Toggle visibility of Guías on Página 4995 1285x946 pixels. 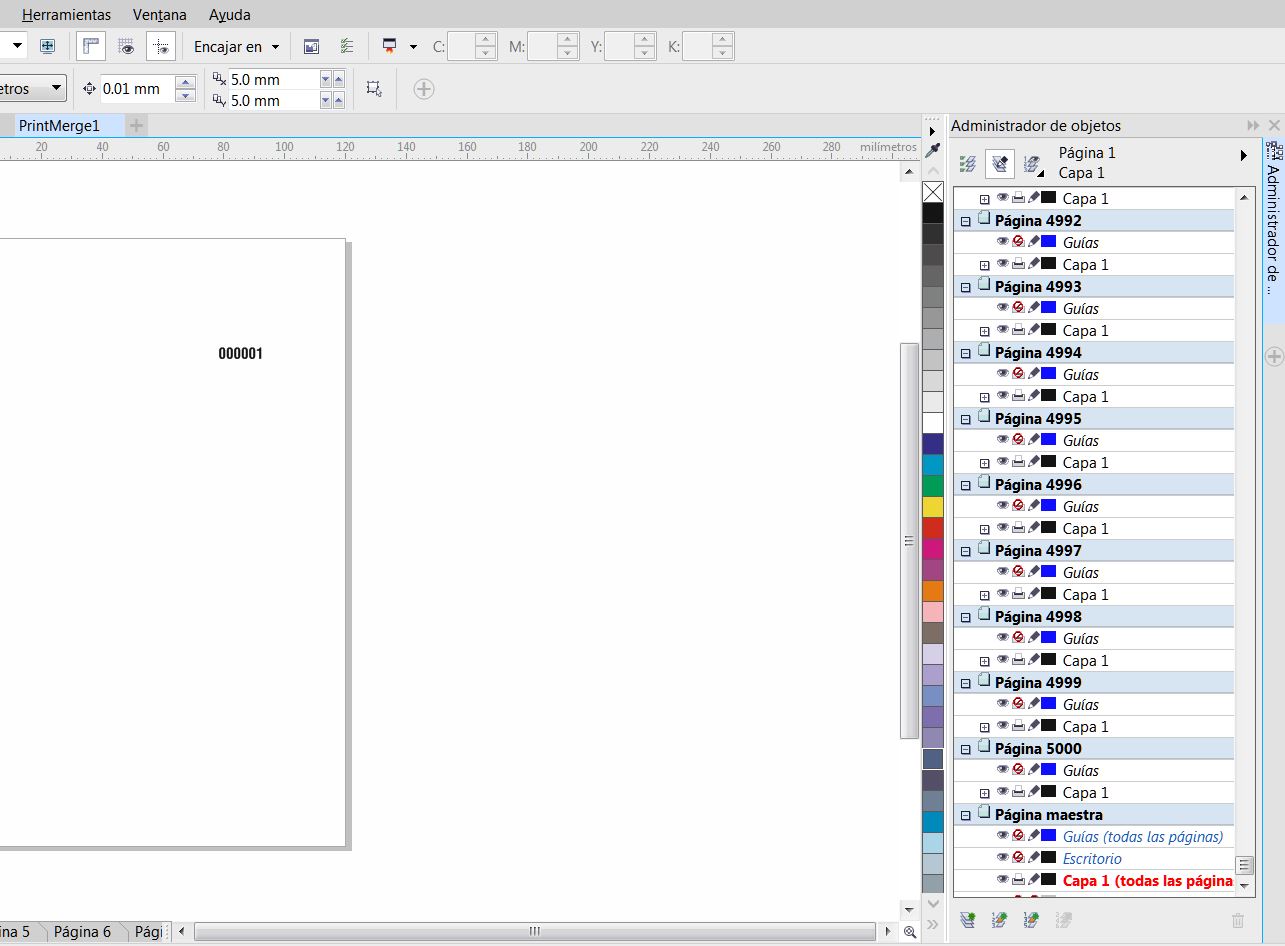(1002, 439)
